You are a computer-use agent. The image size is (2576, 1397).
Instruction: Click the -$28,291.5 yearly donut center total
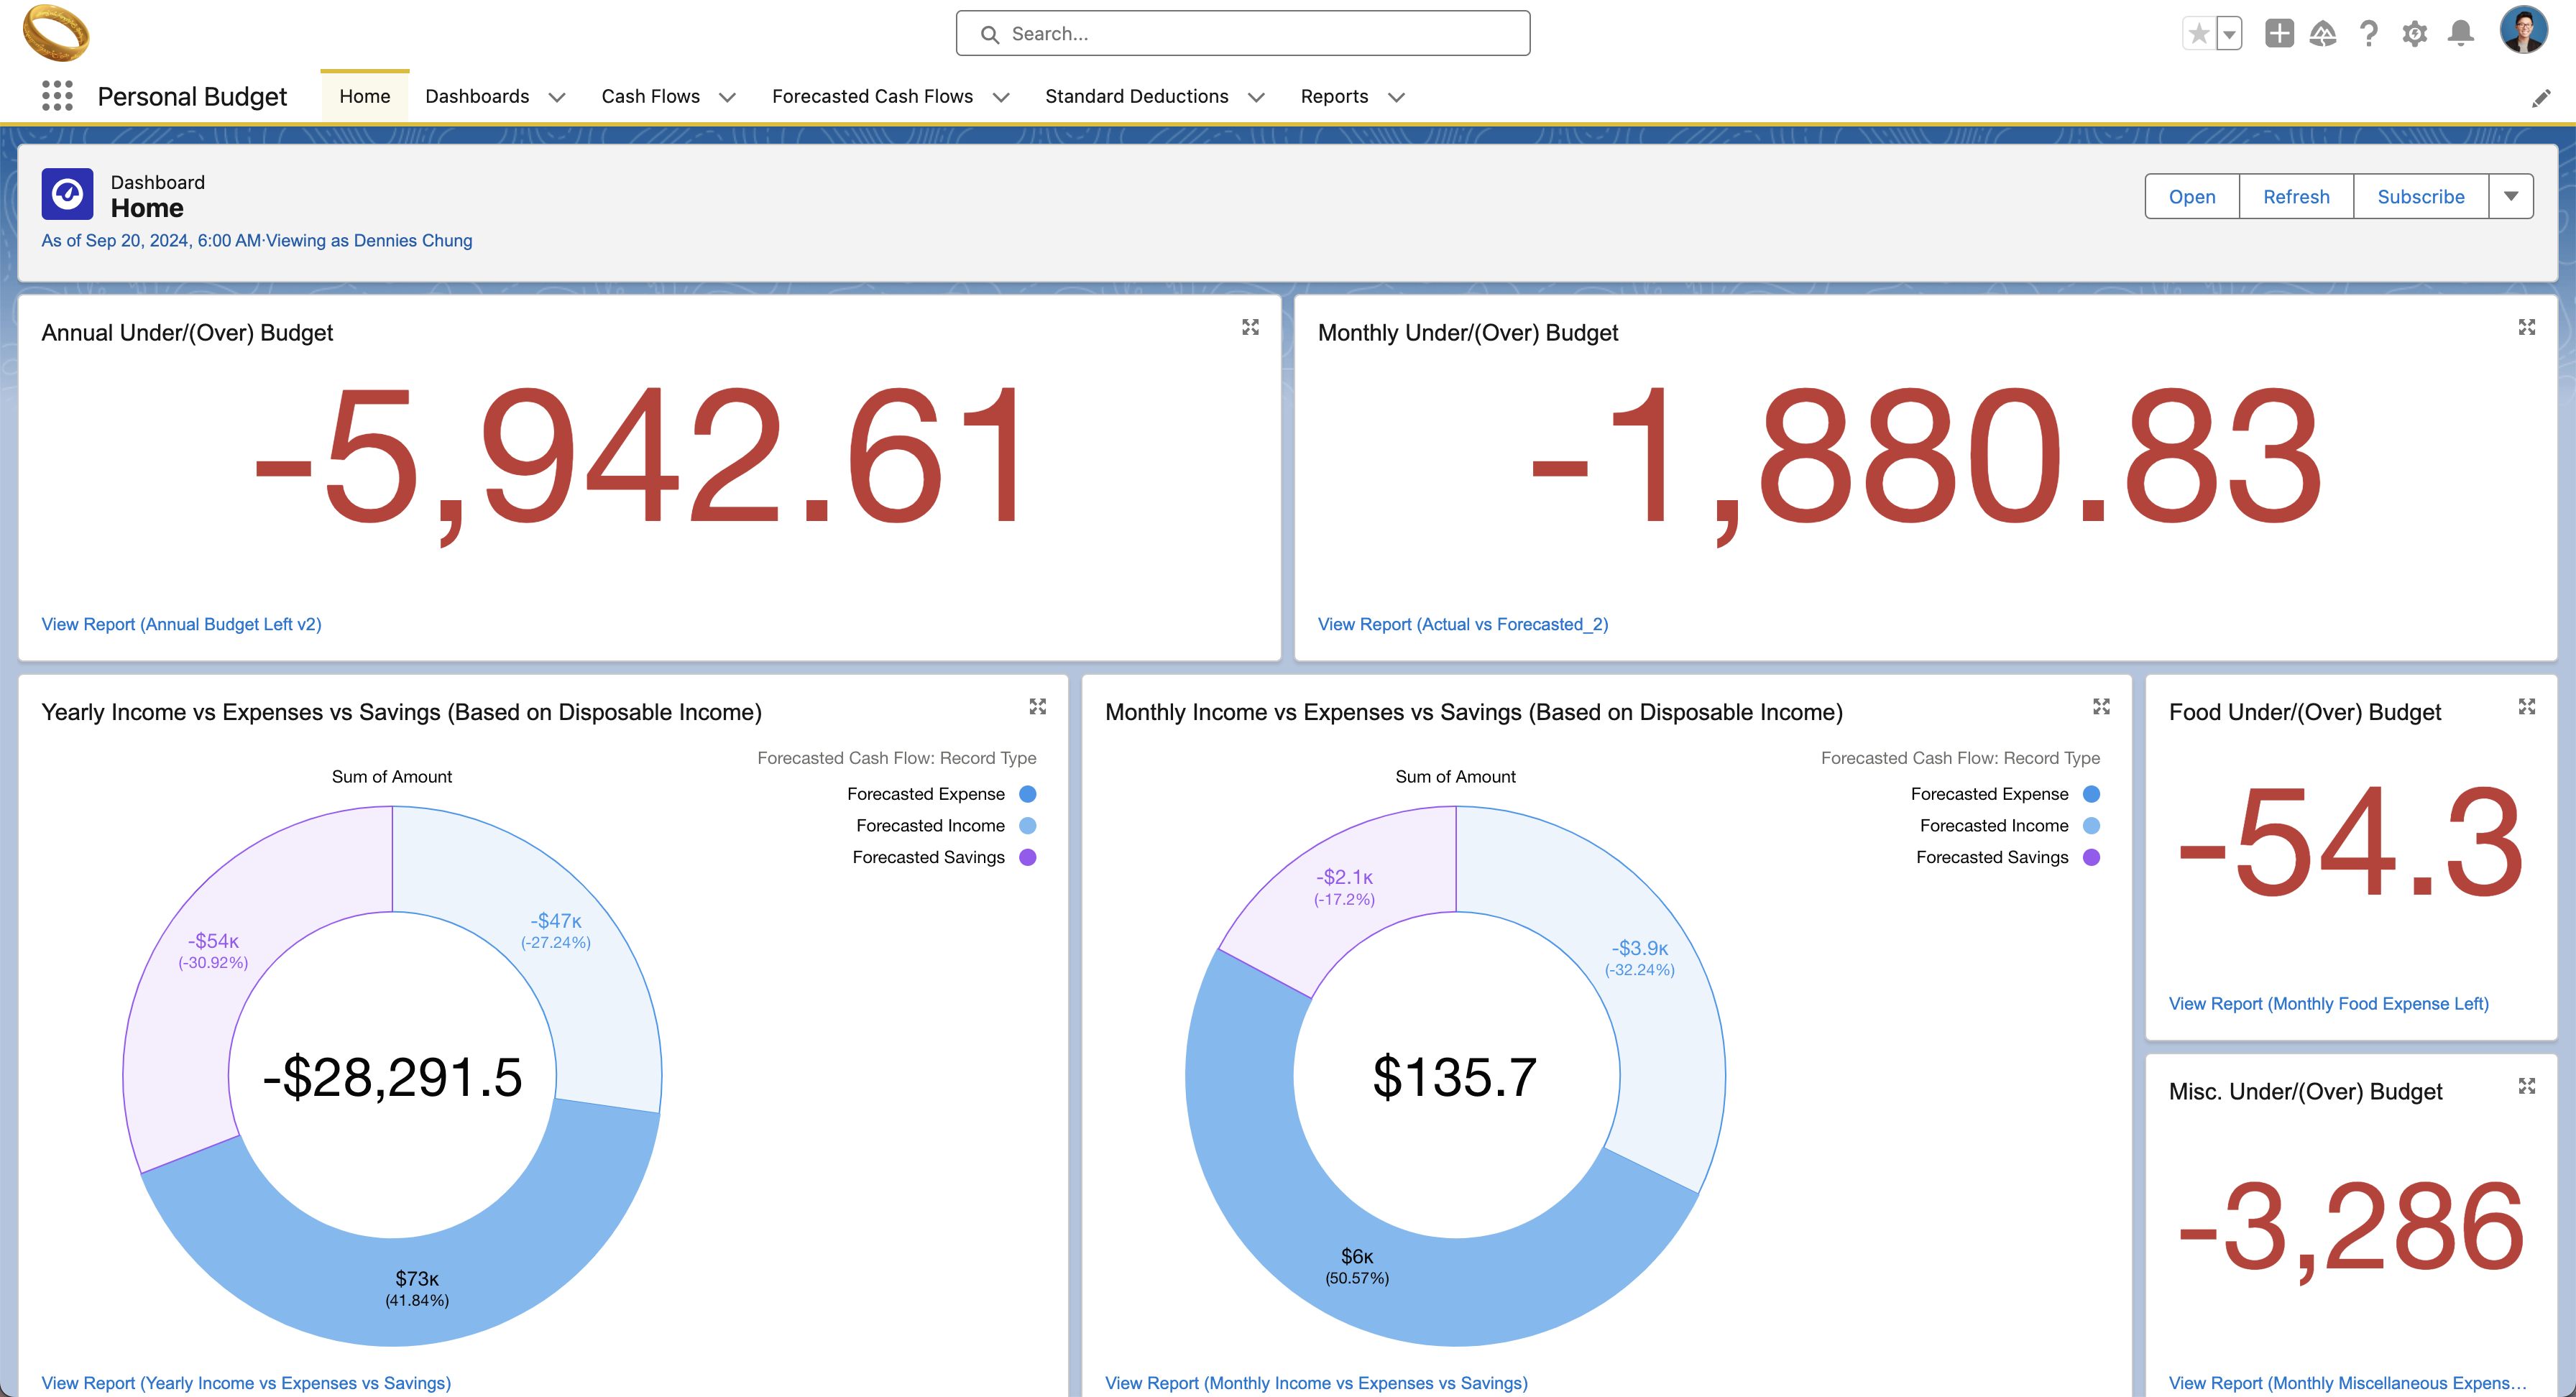tap(392, 1078)
